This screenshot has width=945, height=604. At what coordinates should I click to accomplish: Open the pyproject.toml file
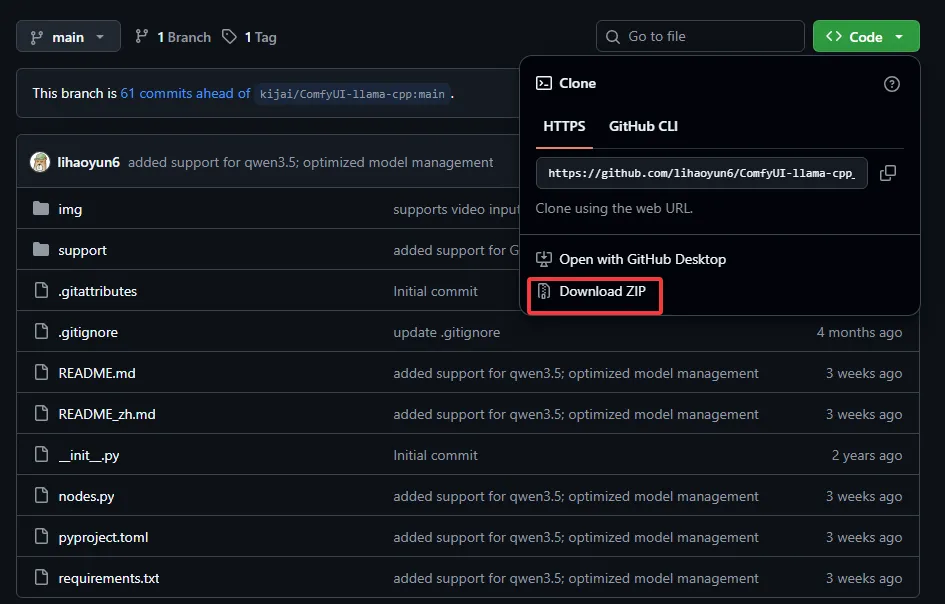tap(103, 537)
